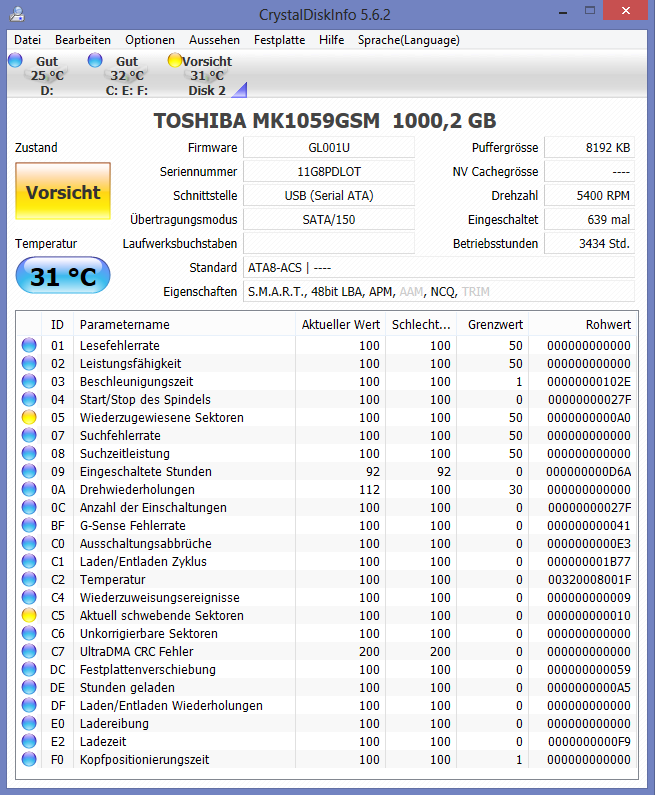655x795 pixels.
Task: Click the Betriebsstunden value 3434 Std.
Action: (589, 243)
